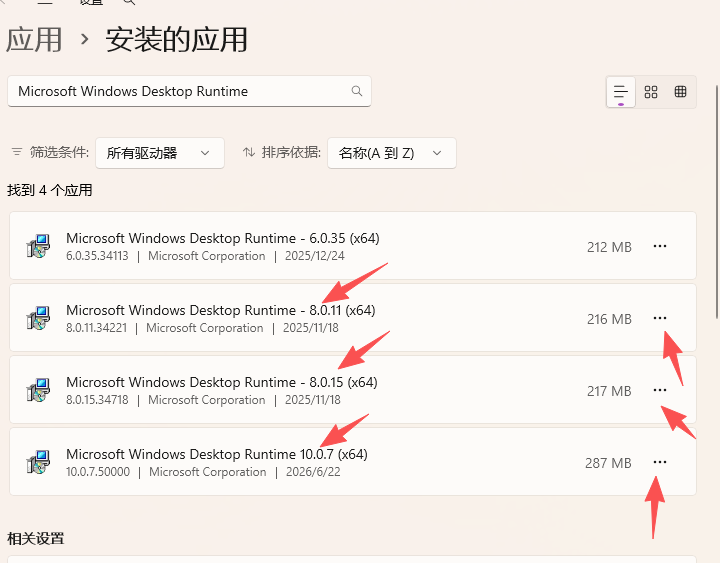
Task: Select the Runtime 8.0.15 (x64) entry
Action: 353,389
